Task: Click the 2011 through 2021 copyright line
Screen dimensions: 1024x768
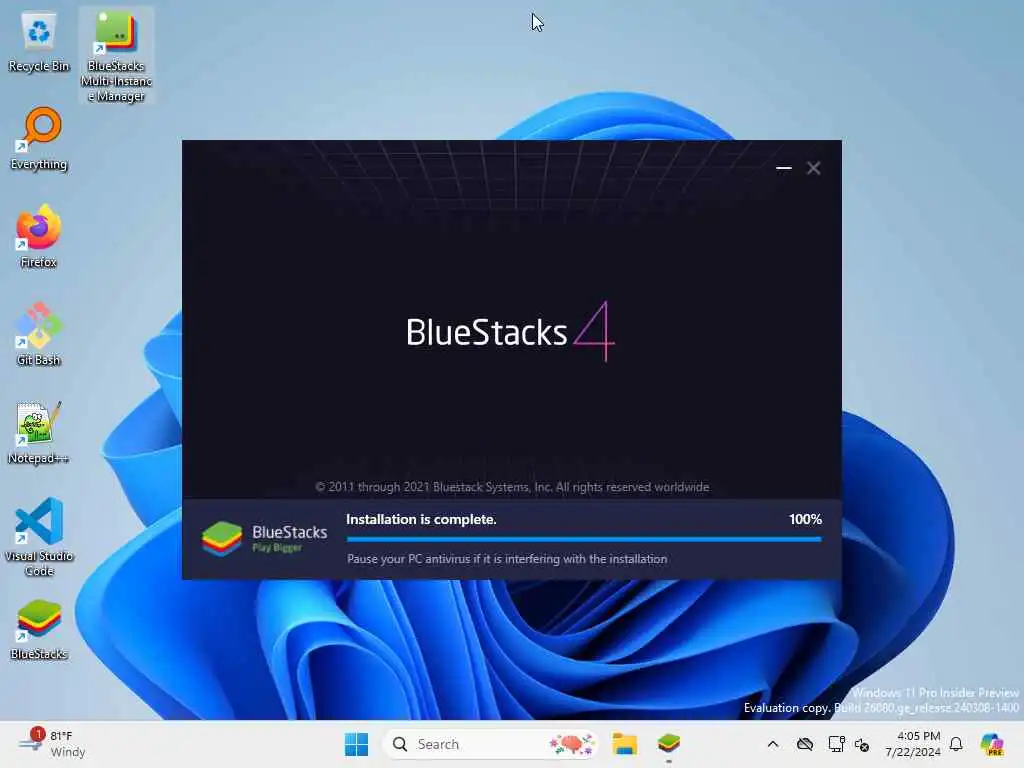Action: click(512, 487)
